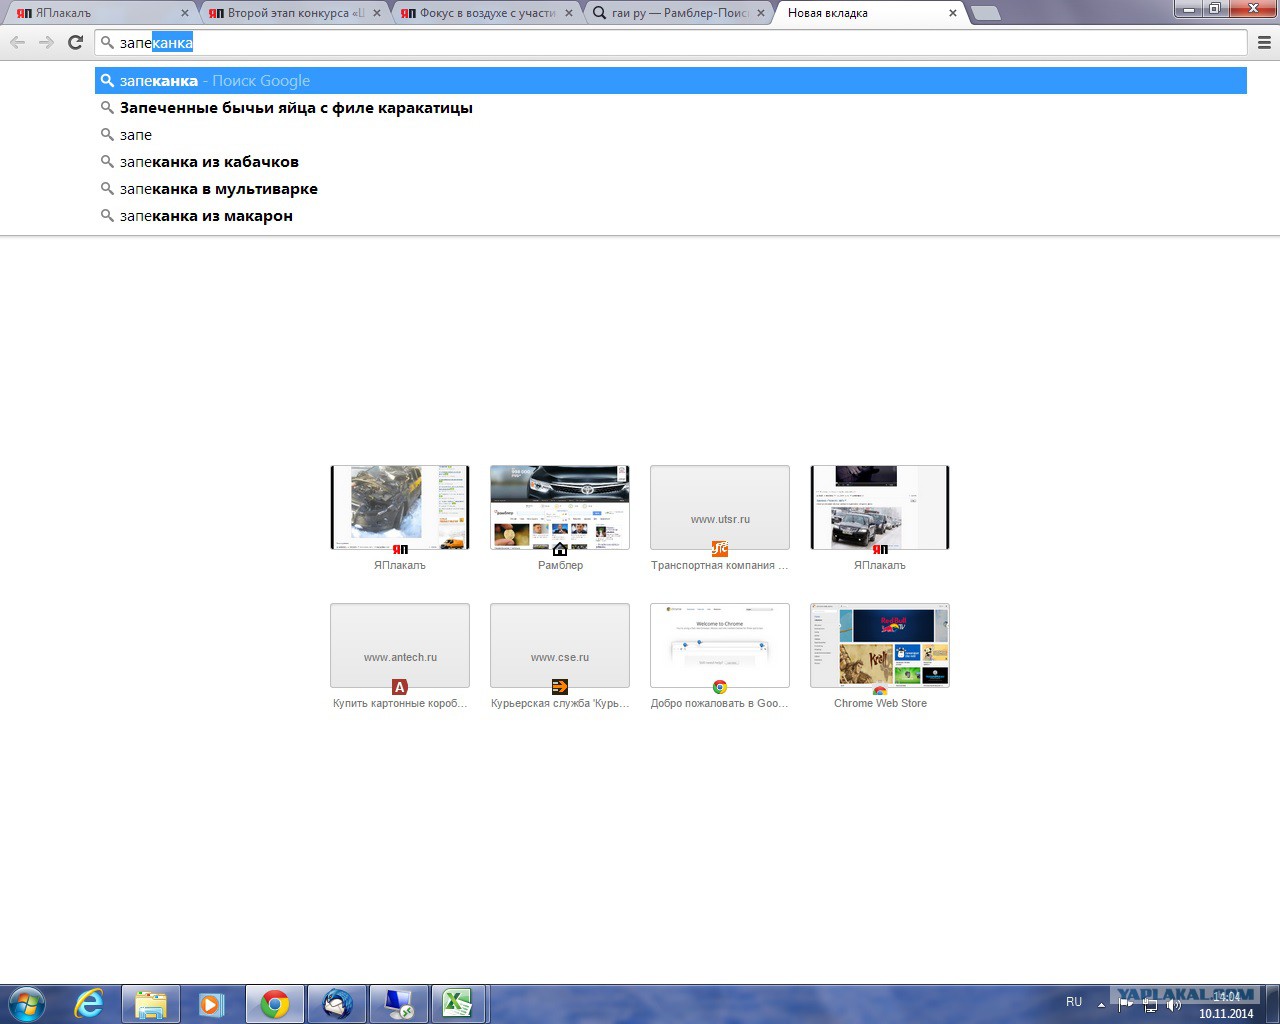1280x1024 pixels.
Task: Open the Action Center flag tray icon
Action: click(1125, 1004)
